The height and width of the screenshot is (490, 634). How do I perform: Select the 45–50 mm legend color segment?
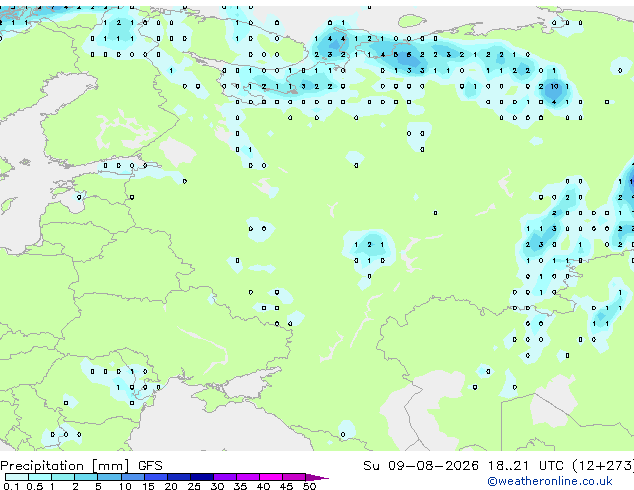tap(294, 477)
